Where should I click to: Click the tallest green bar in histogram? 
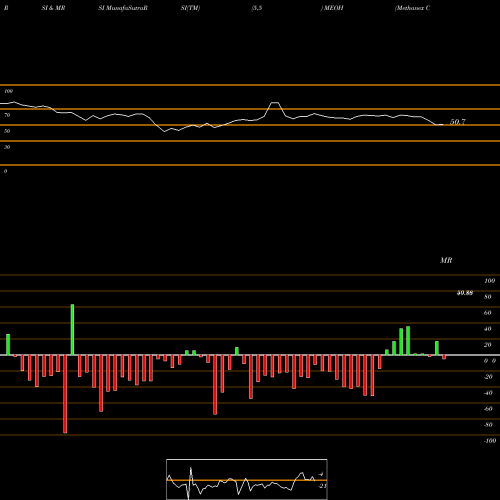pos(72,329)
